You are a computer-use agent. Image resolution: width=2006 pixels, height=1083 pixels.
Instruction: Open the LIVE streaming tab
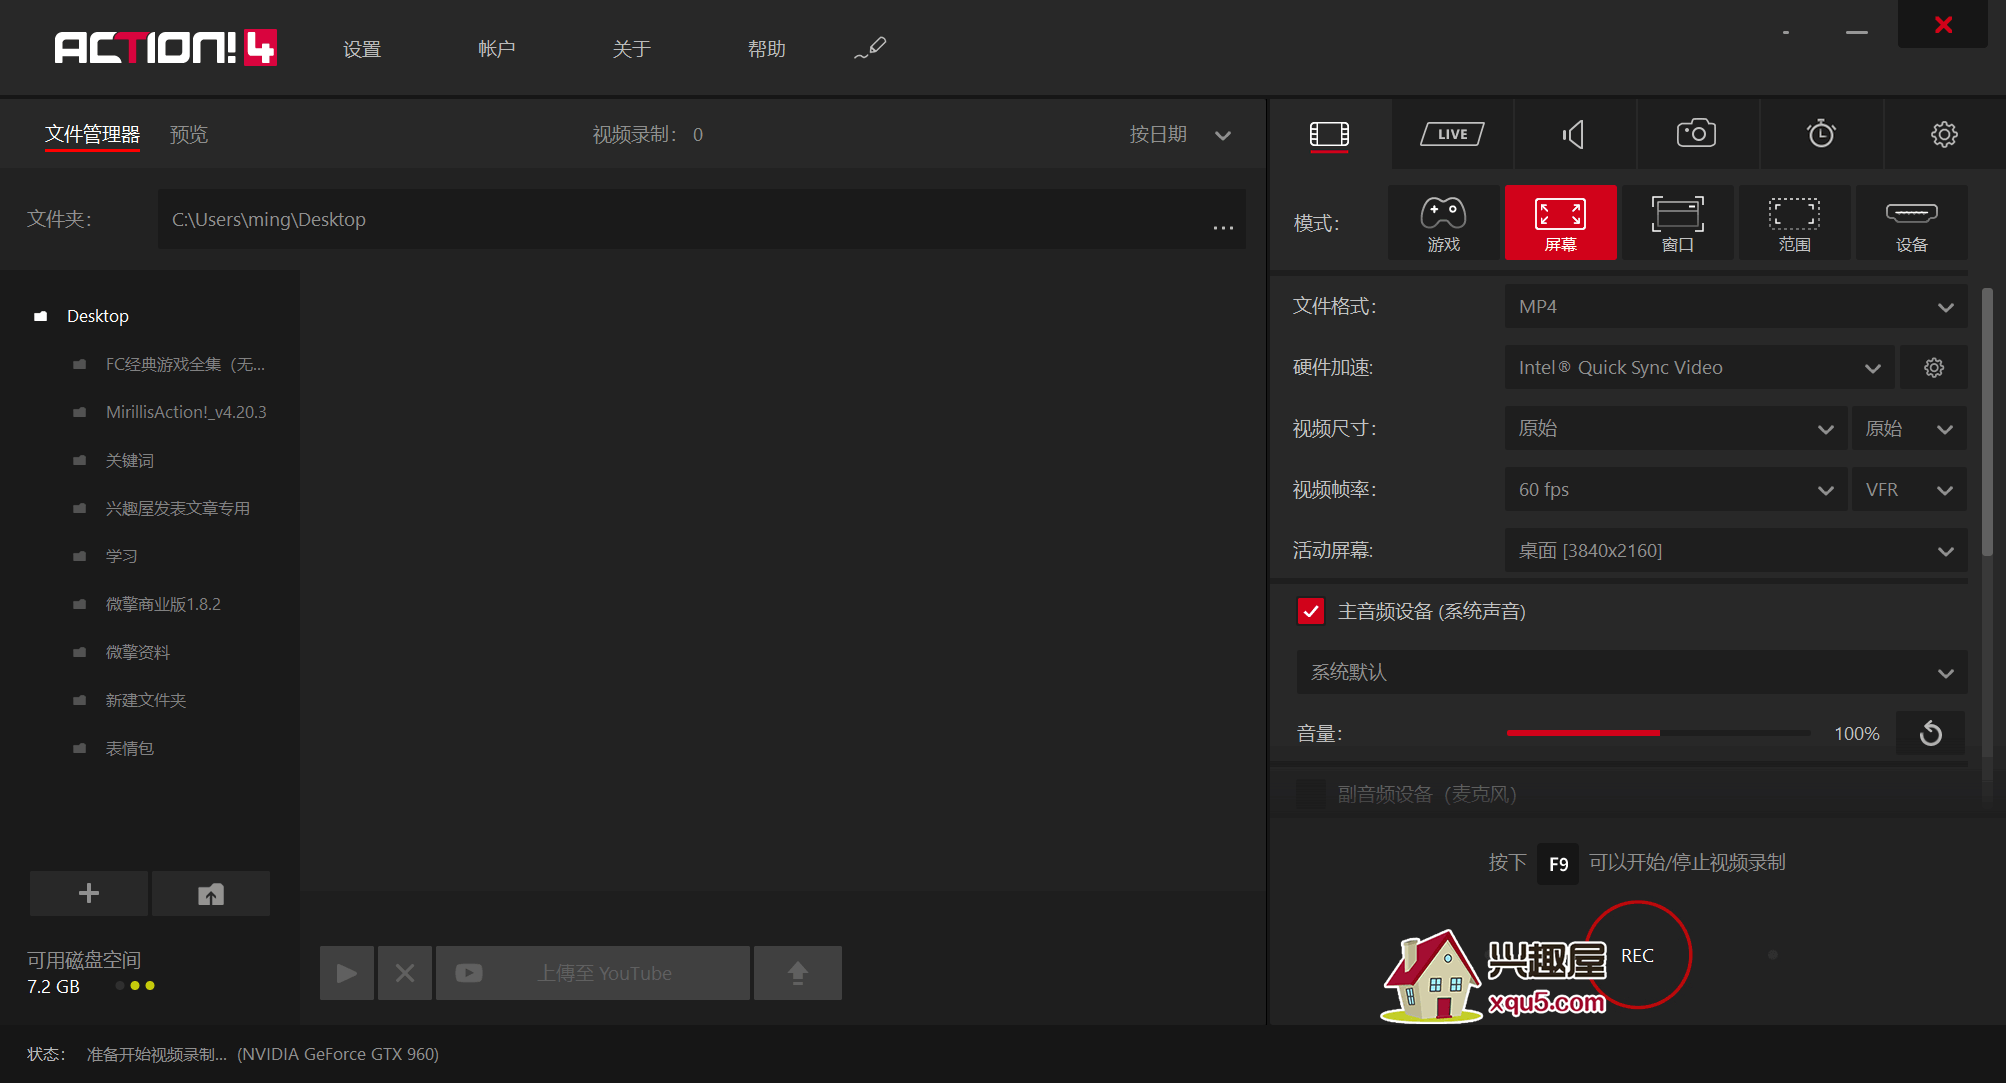(1452, 134)
